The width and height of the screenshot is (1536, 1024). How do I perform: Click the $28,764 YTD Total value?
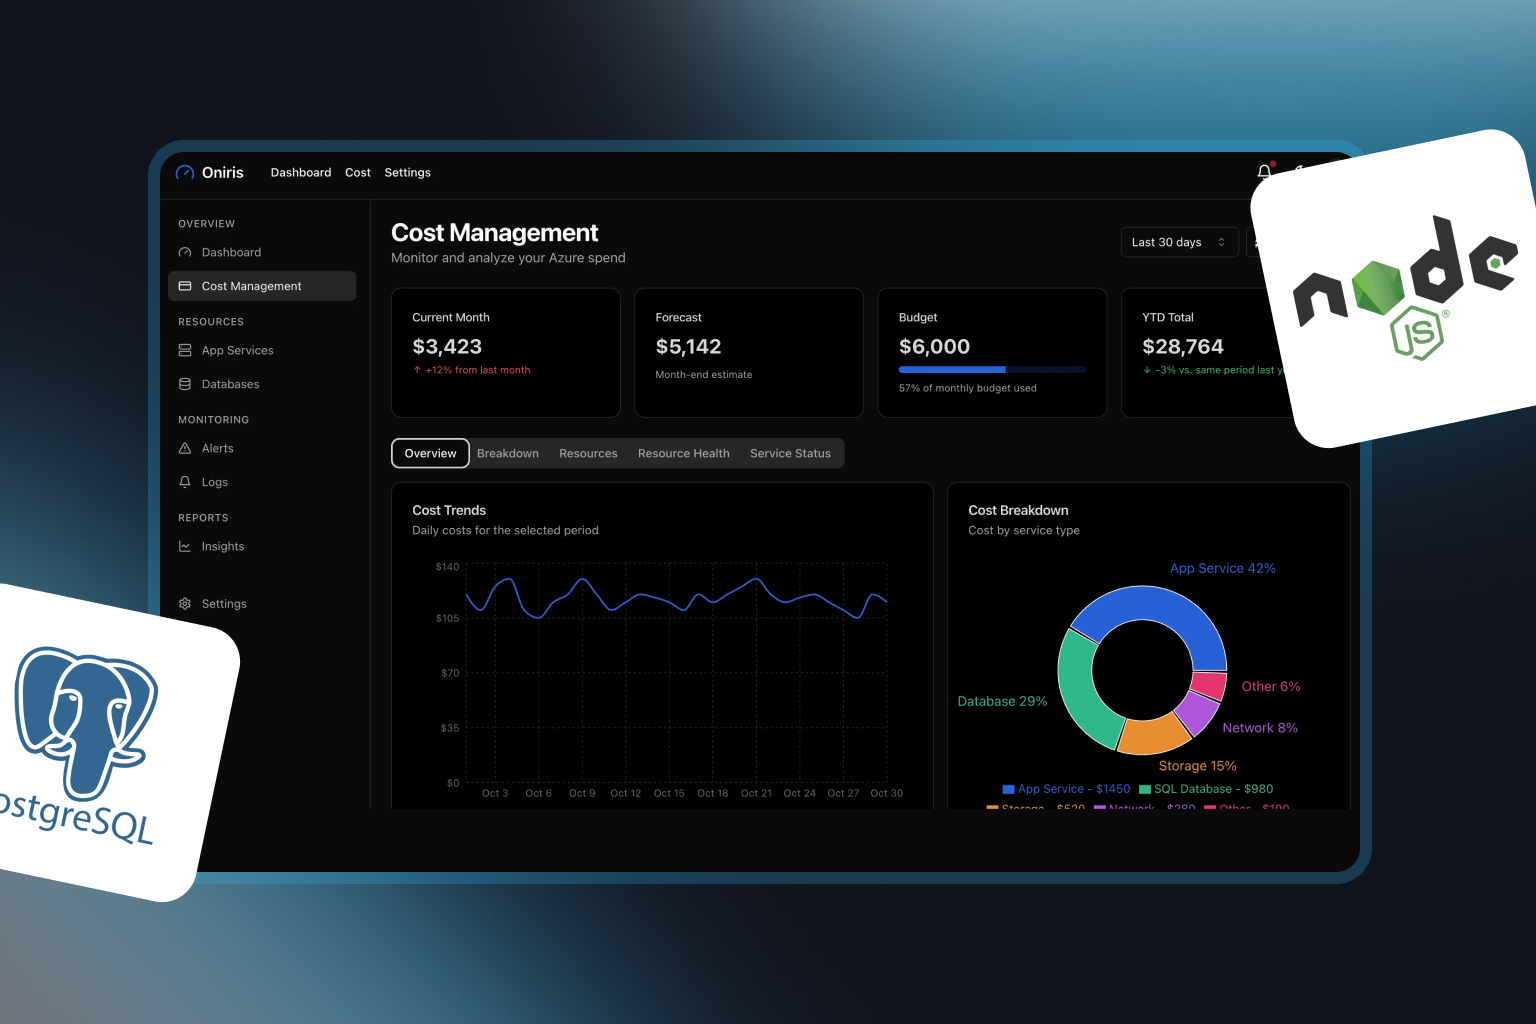(x=1183, y=347)
